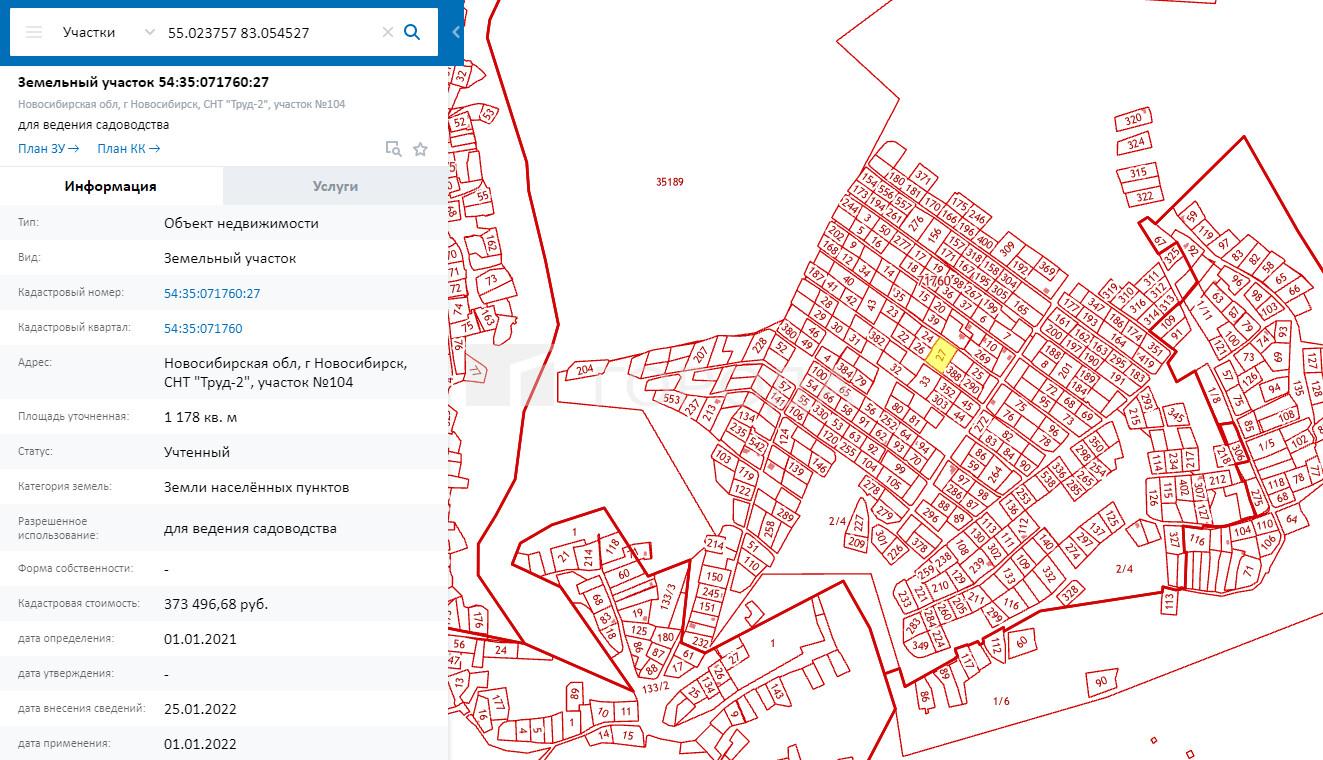Image resolution: width=1323 pixels, height=760 pixels.
Task: Select the Информация tab
Action: 111,186
